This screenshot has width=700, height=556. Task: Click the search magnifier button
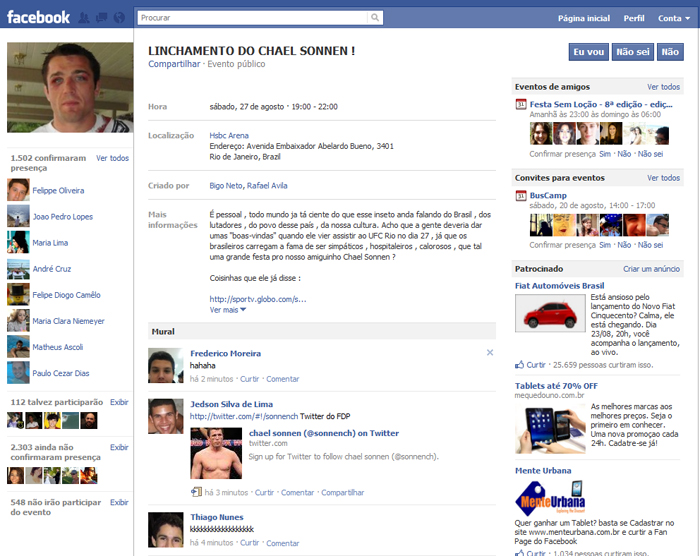tap(375, 17)
